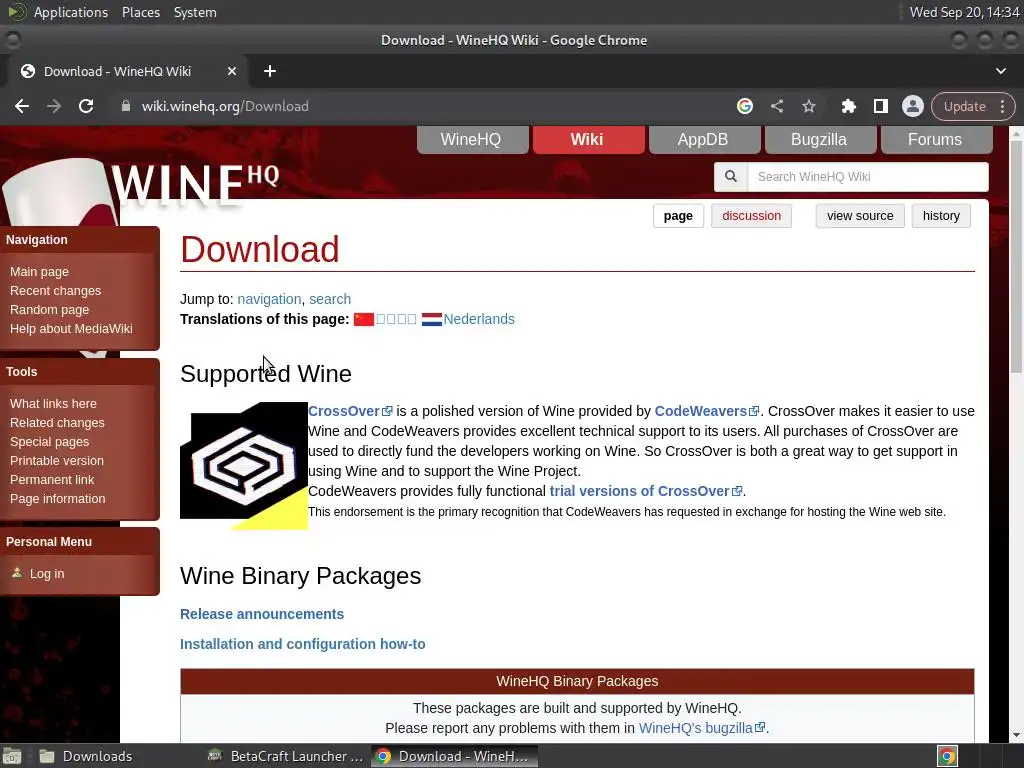Click the CrossOver logo image
Screen dimensions: 1024x768
244,466
